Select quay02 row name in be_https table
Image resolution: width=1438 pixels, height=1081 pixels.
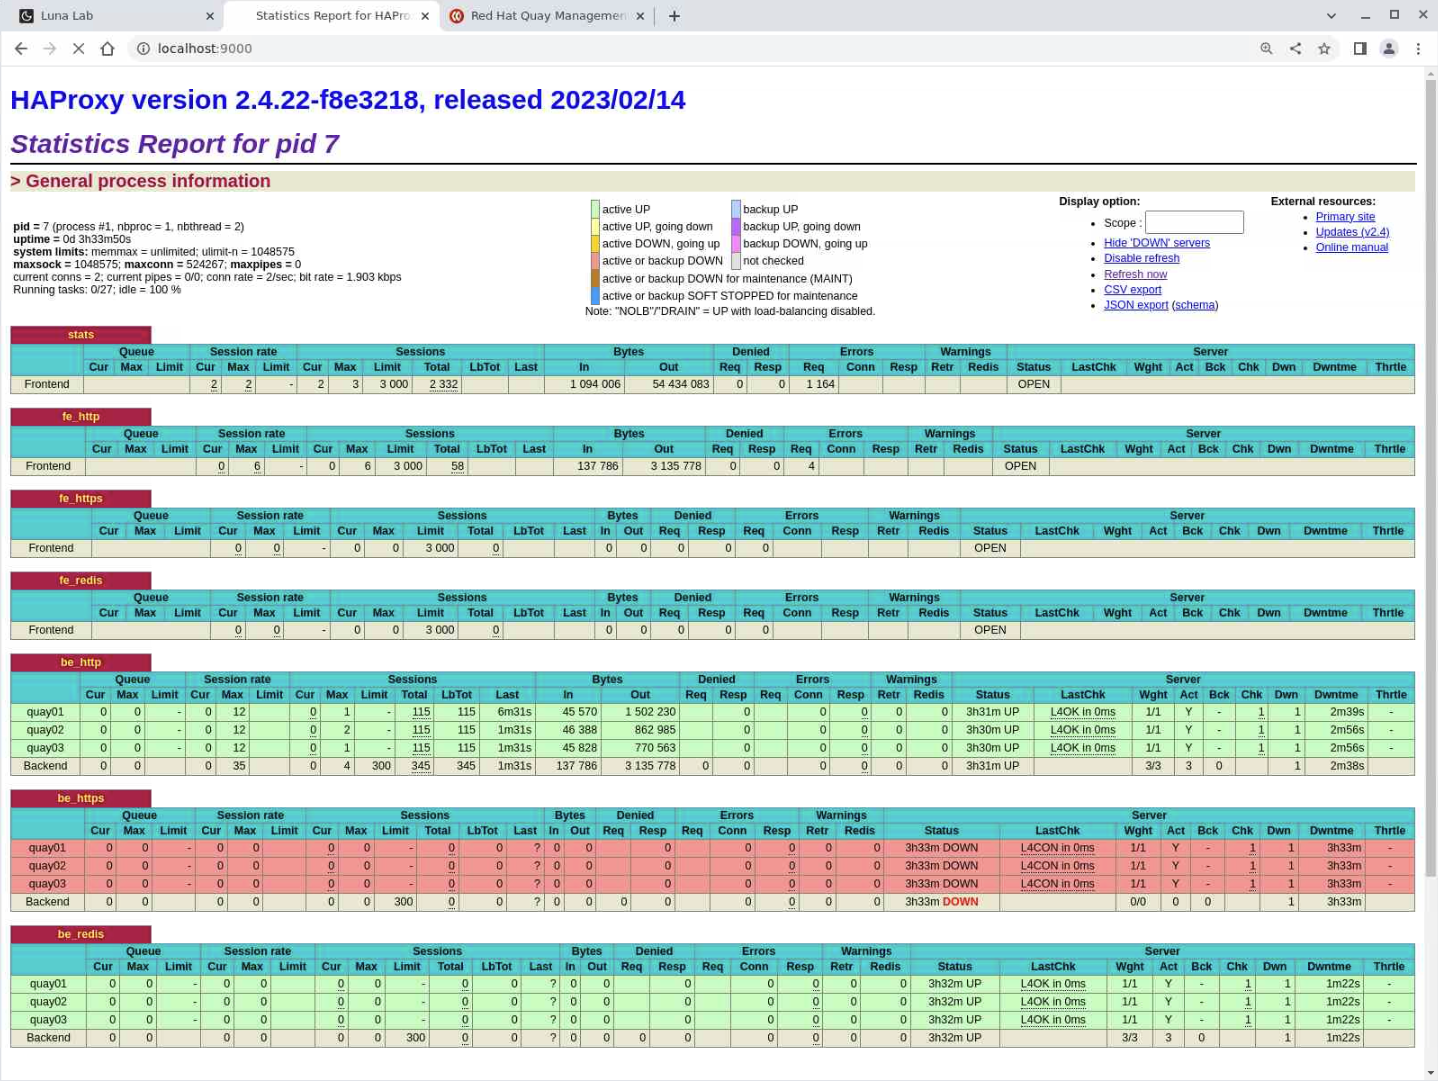(47, 866)
